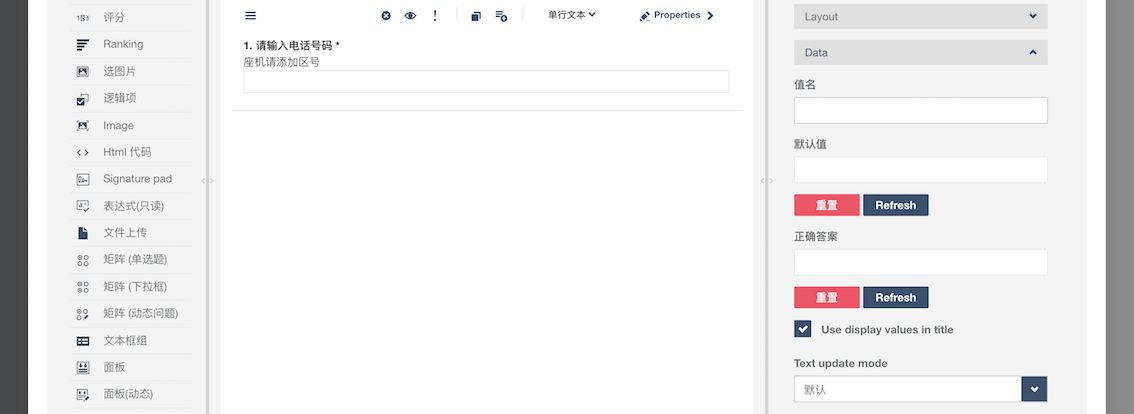This screenshot has width=1134, height=414.
Task: Click the hamburger drag-handle icon of question 1
Action: point(251,16)
